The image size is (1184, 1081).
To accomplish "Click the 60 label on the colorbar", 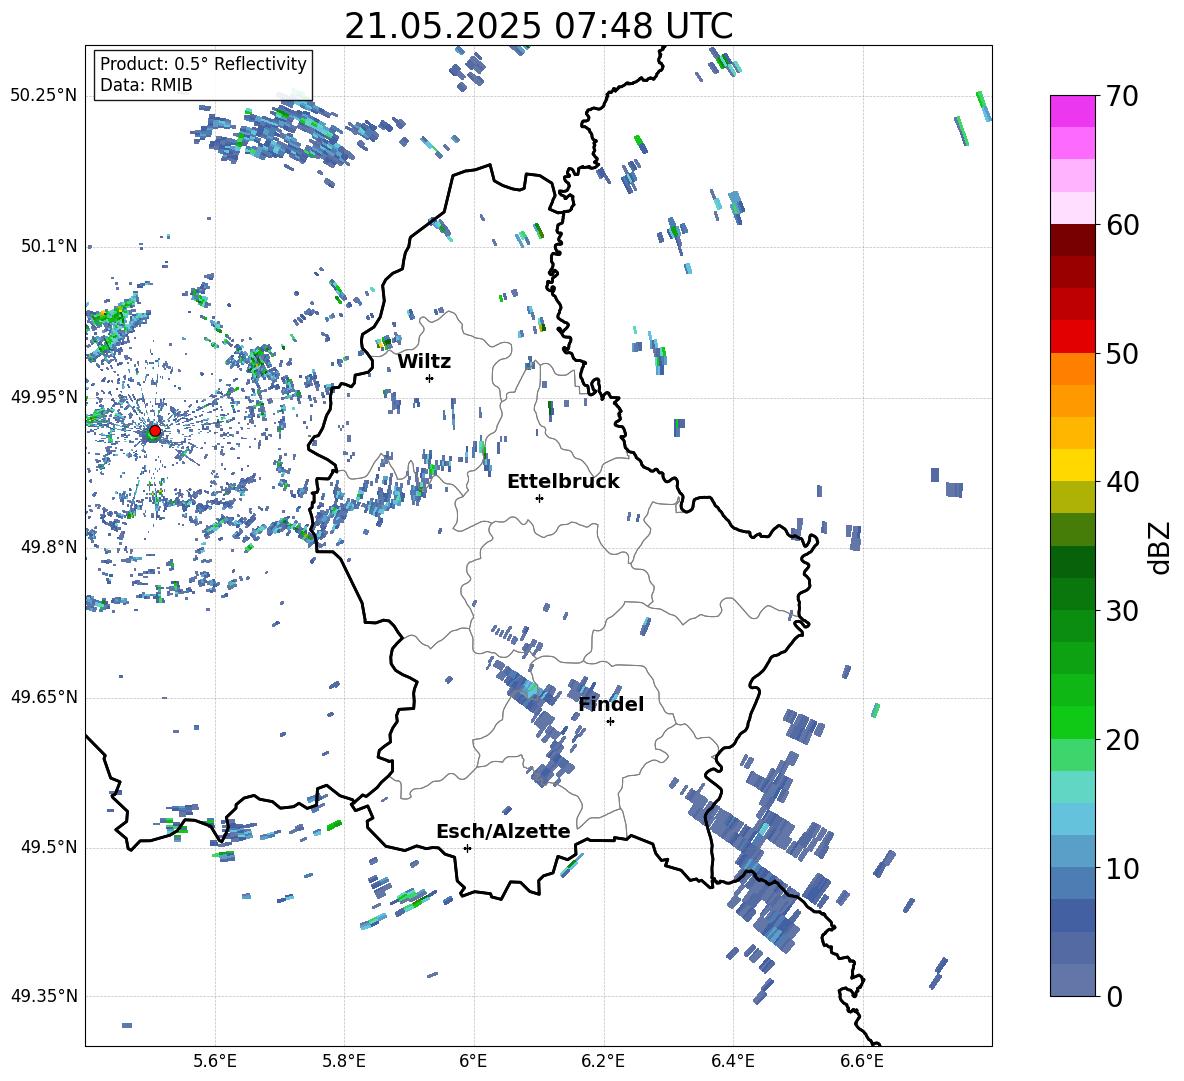I will point(1122,225).
